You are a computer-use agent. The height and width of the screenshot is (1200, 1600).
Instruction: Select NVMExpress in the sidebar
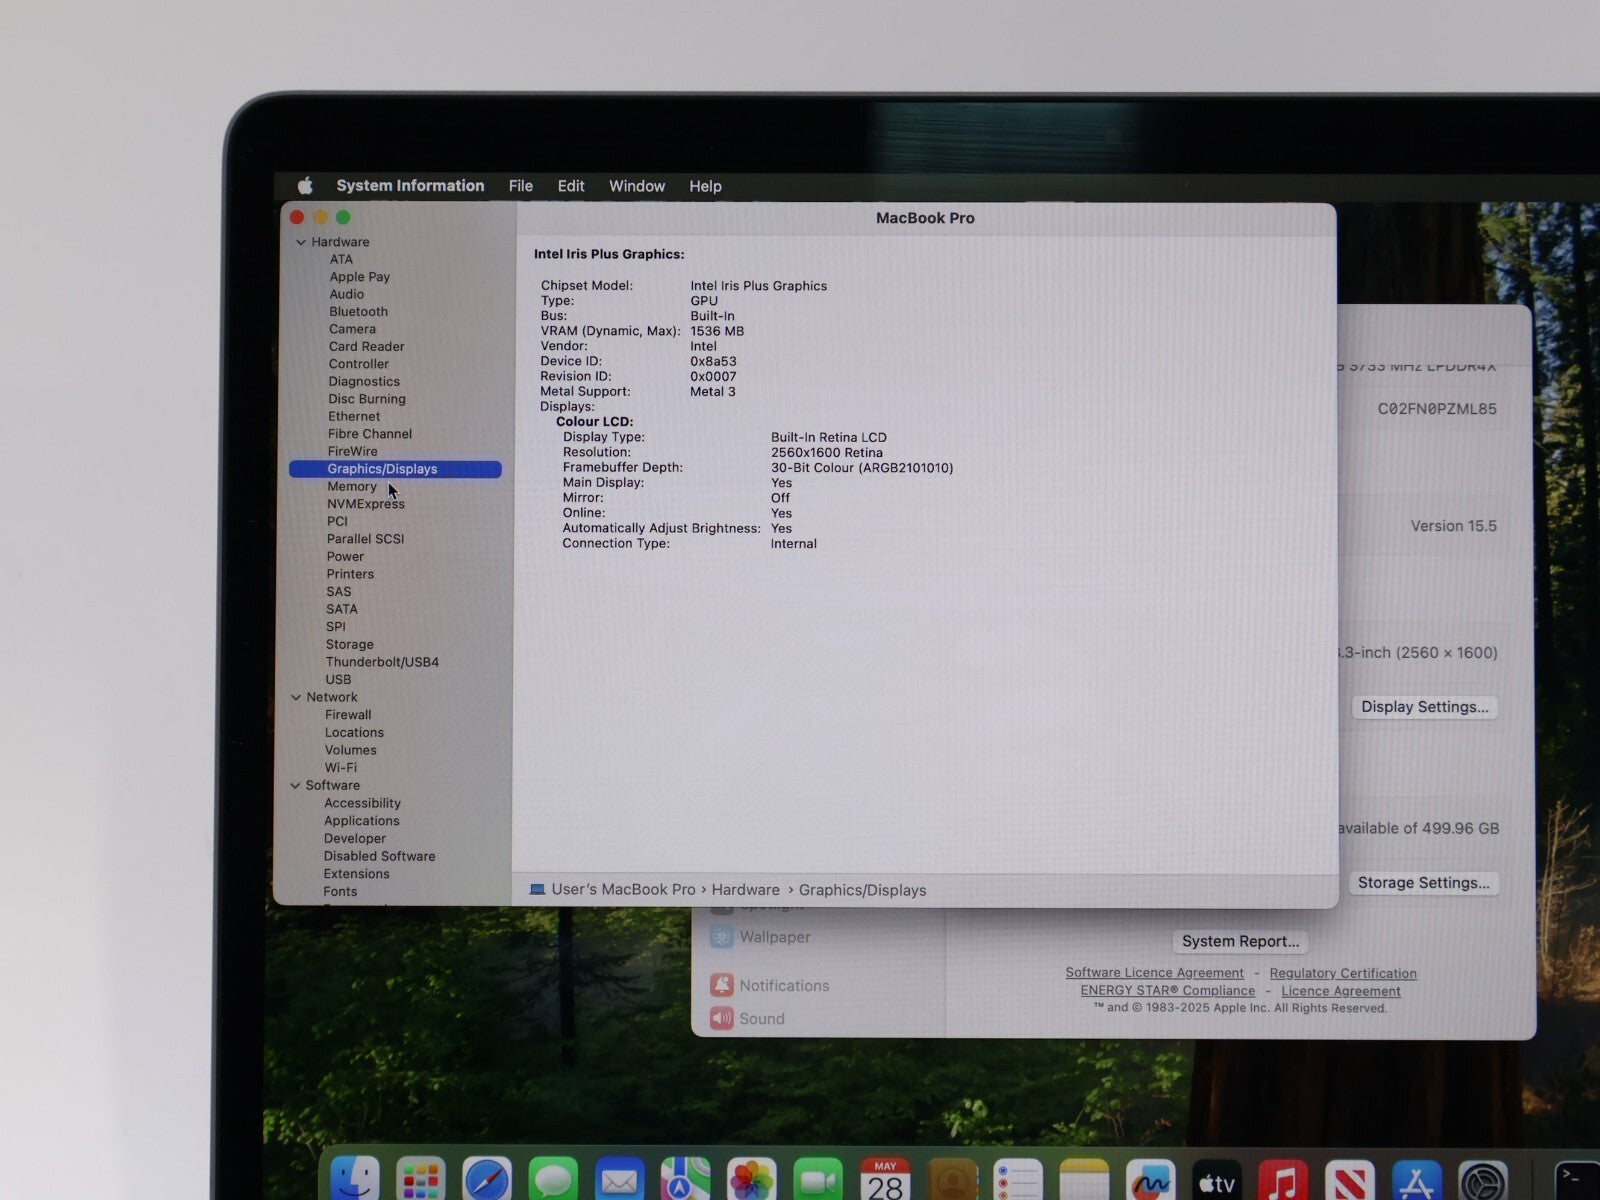coord(365,504)
